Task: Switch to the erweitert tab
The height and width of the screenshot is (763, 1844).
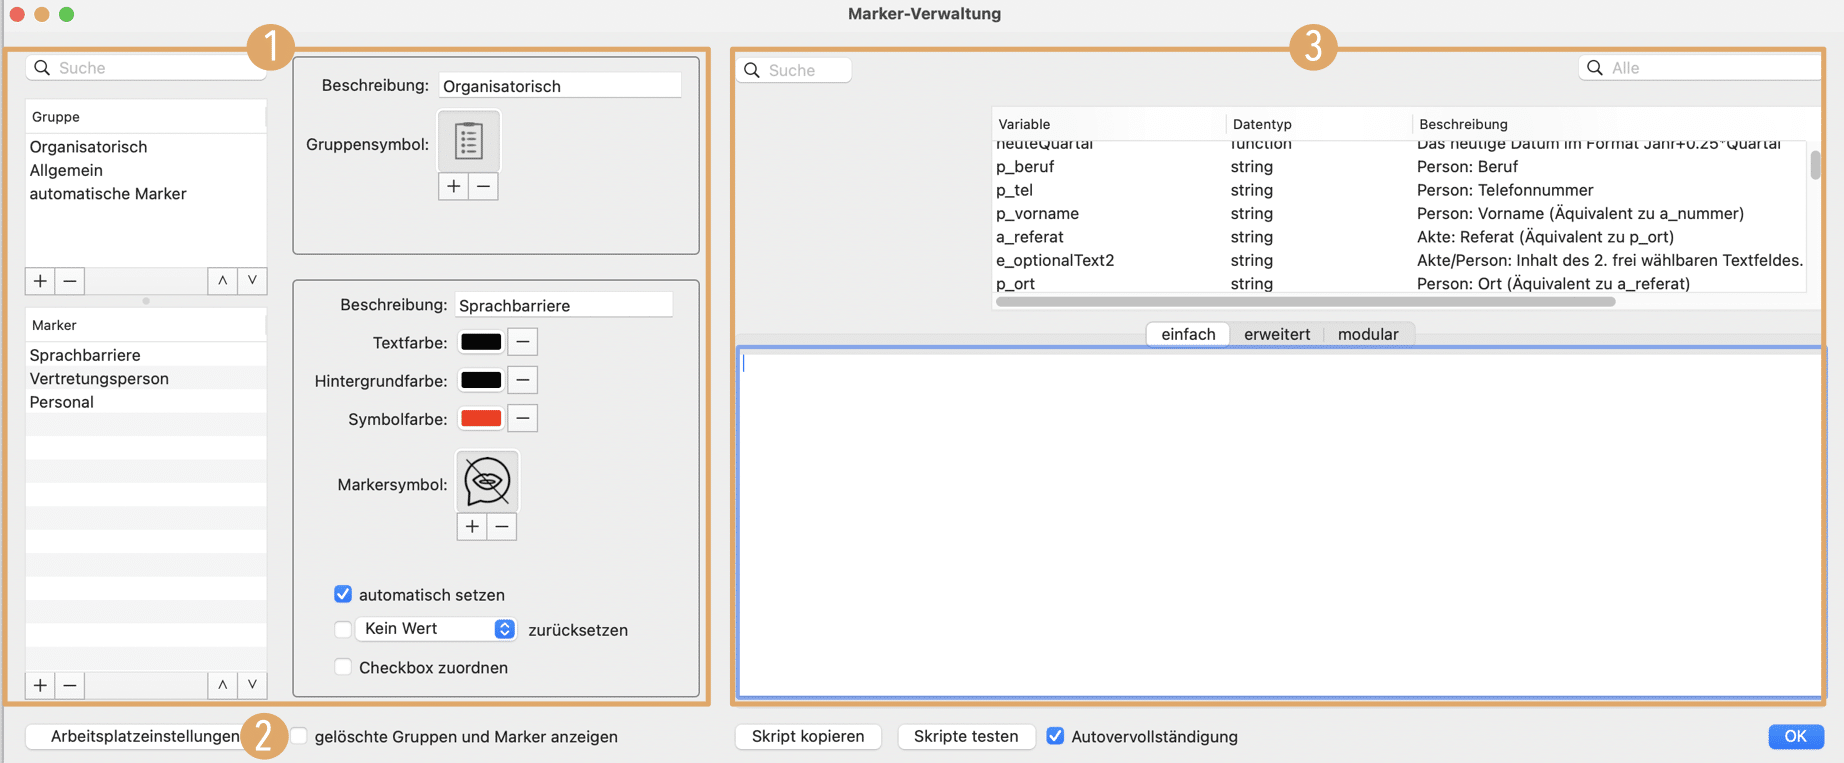Action: (x=1277, y=334)
